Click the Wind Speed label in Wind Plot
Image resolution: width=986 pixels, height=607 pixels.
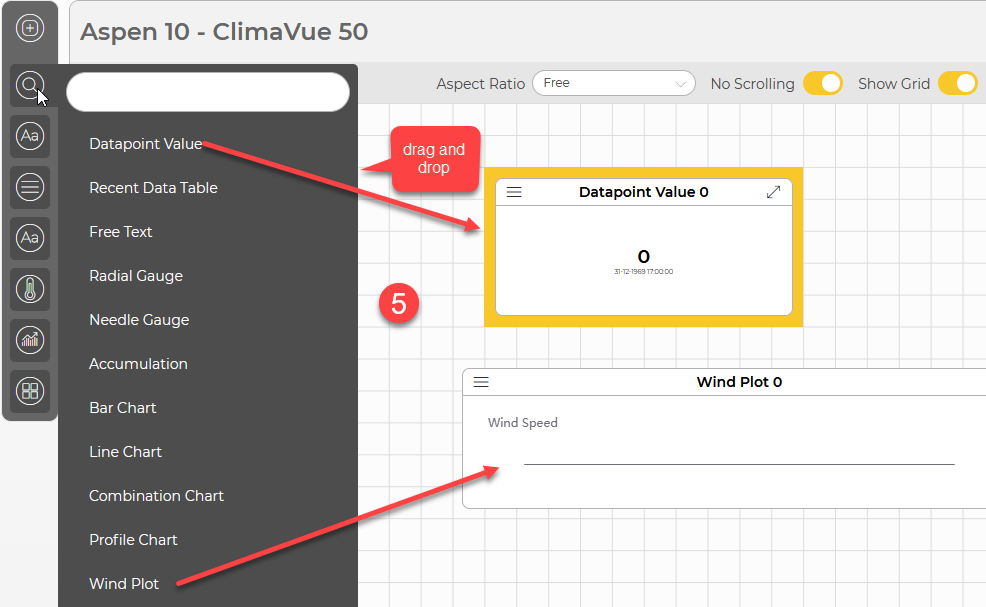point(523,423)
